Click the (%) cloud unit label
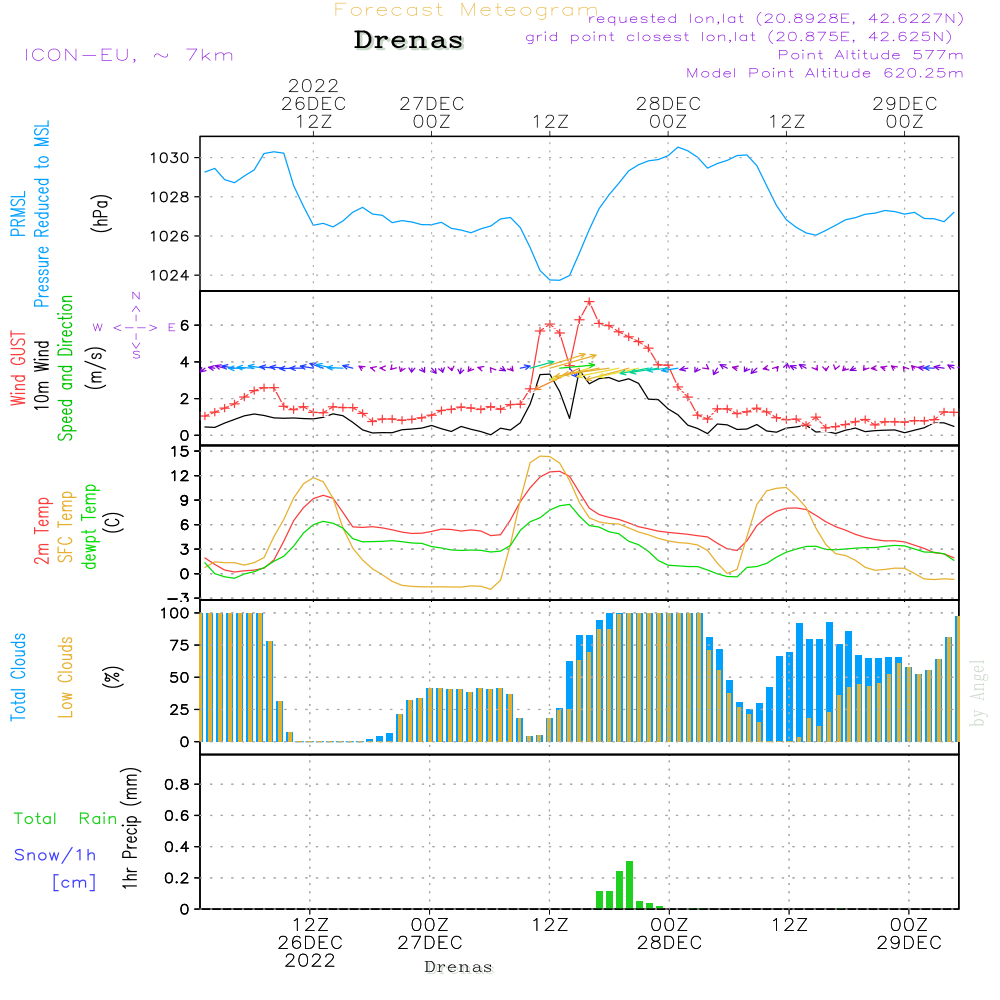 pyautogui.click(x=113, y=677)
